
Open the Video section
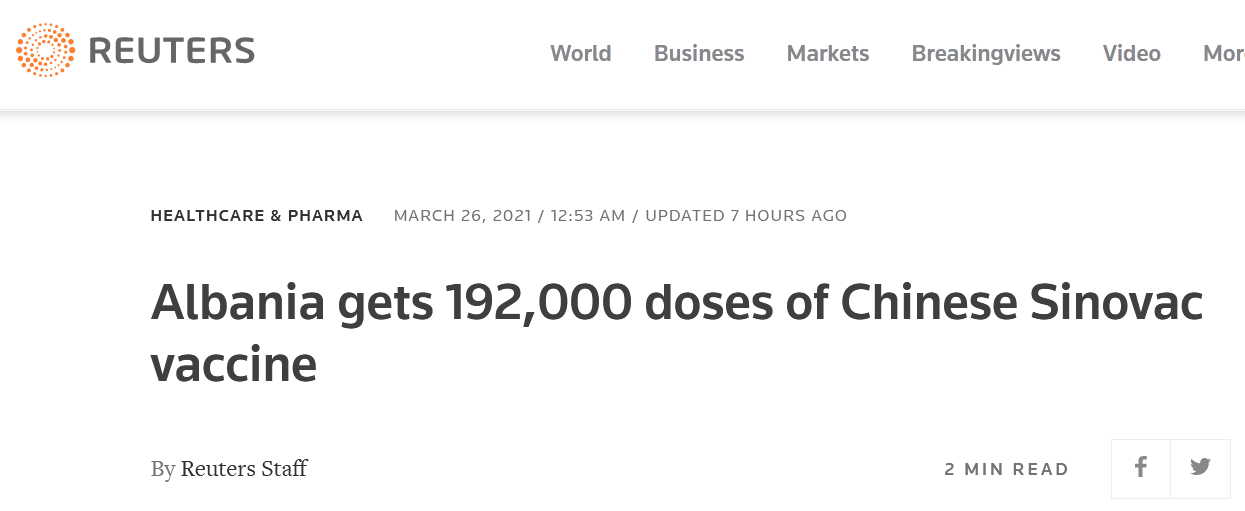(x=1132, y=53)
